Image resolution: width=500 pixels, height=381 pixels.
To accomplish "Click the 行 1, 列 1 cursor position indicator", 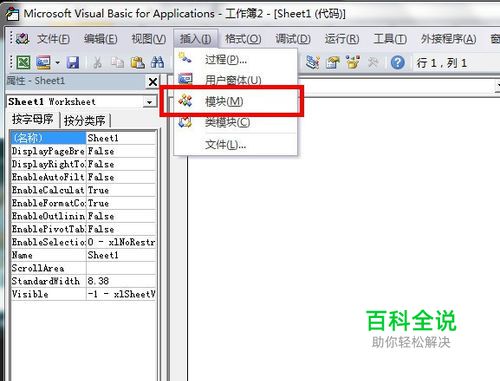I will (441, 63).
